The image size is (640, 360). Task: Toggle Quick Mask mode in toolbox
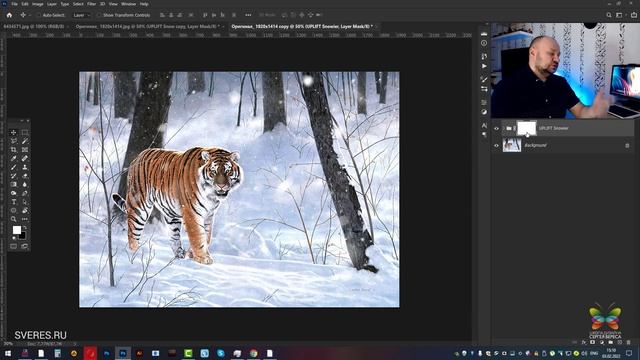pos(13,246)
